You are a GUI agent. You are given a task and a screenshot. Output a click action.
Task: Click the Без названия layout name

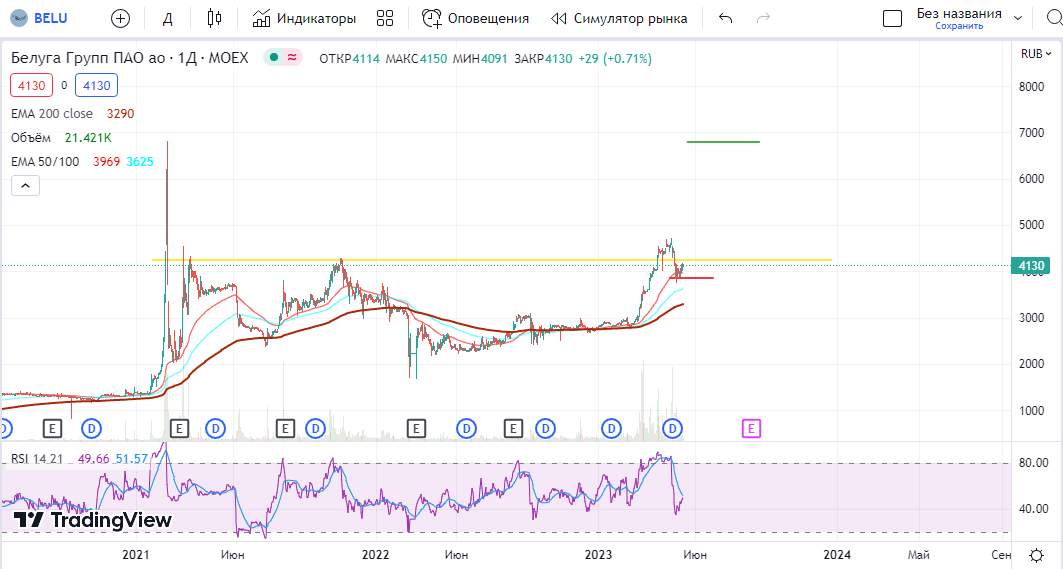[959, 13]
